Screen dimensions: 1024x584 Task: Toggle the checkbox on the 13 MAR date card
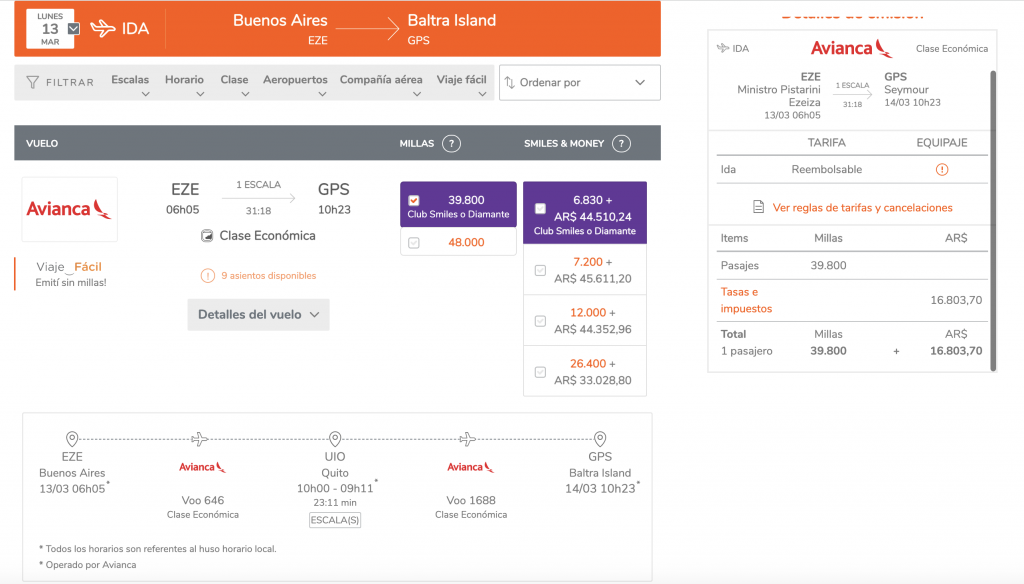74,29
